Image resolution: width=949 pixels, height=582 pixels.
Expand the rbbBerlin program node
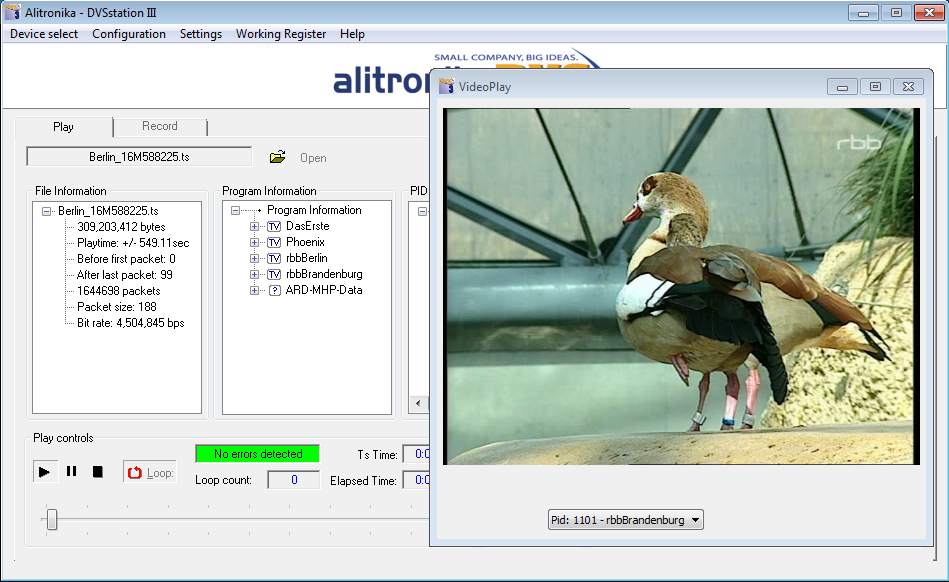(x=254, y=258)
